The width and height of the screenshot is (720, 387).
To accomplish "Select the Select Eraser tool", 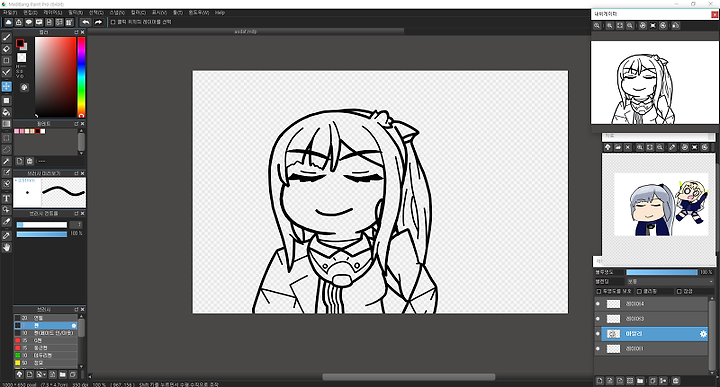I will coord(6,184).
